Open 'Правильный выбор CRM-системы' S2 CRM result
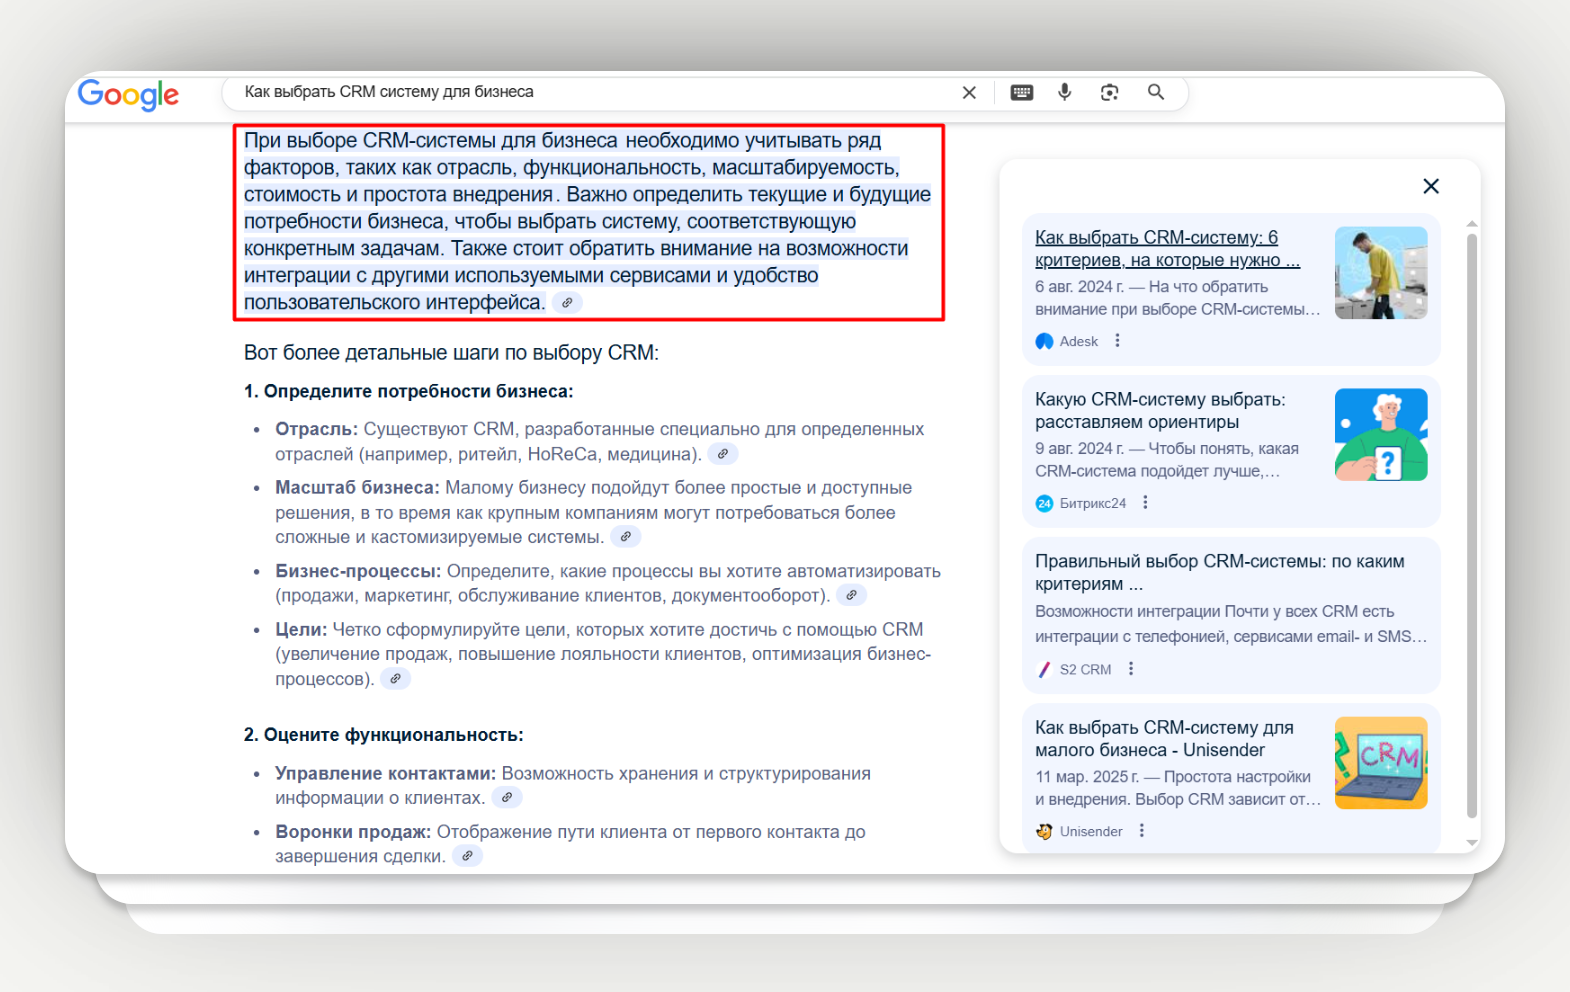This screenshot has height=992, width=1570. click(x=1219, y=572)
